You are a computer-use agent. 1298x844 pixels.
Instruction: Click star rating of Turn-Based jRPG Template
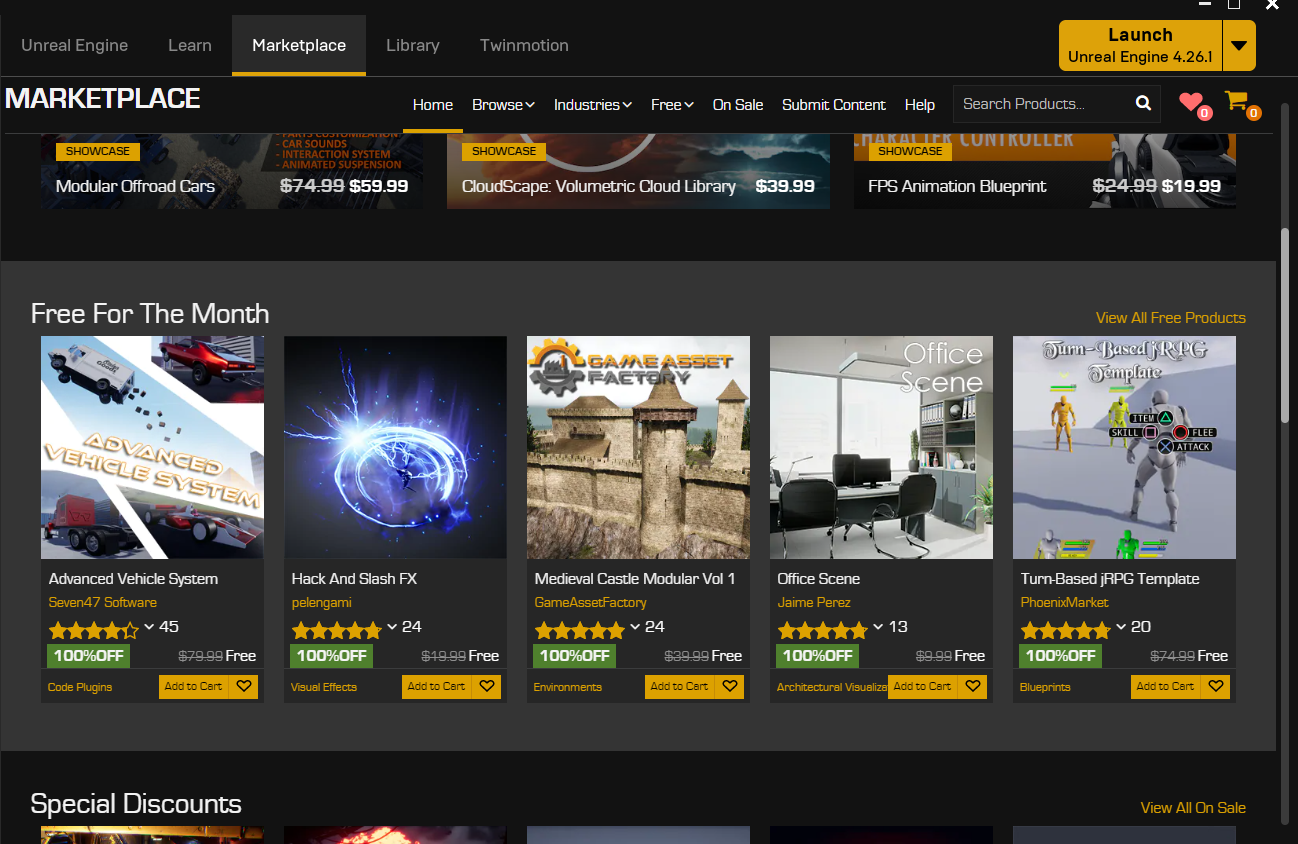(x=1065, y=630)
